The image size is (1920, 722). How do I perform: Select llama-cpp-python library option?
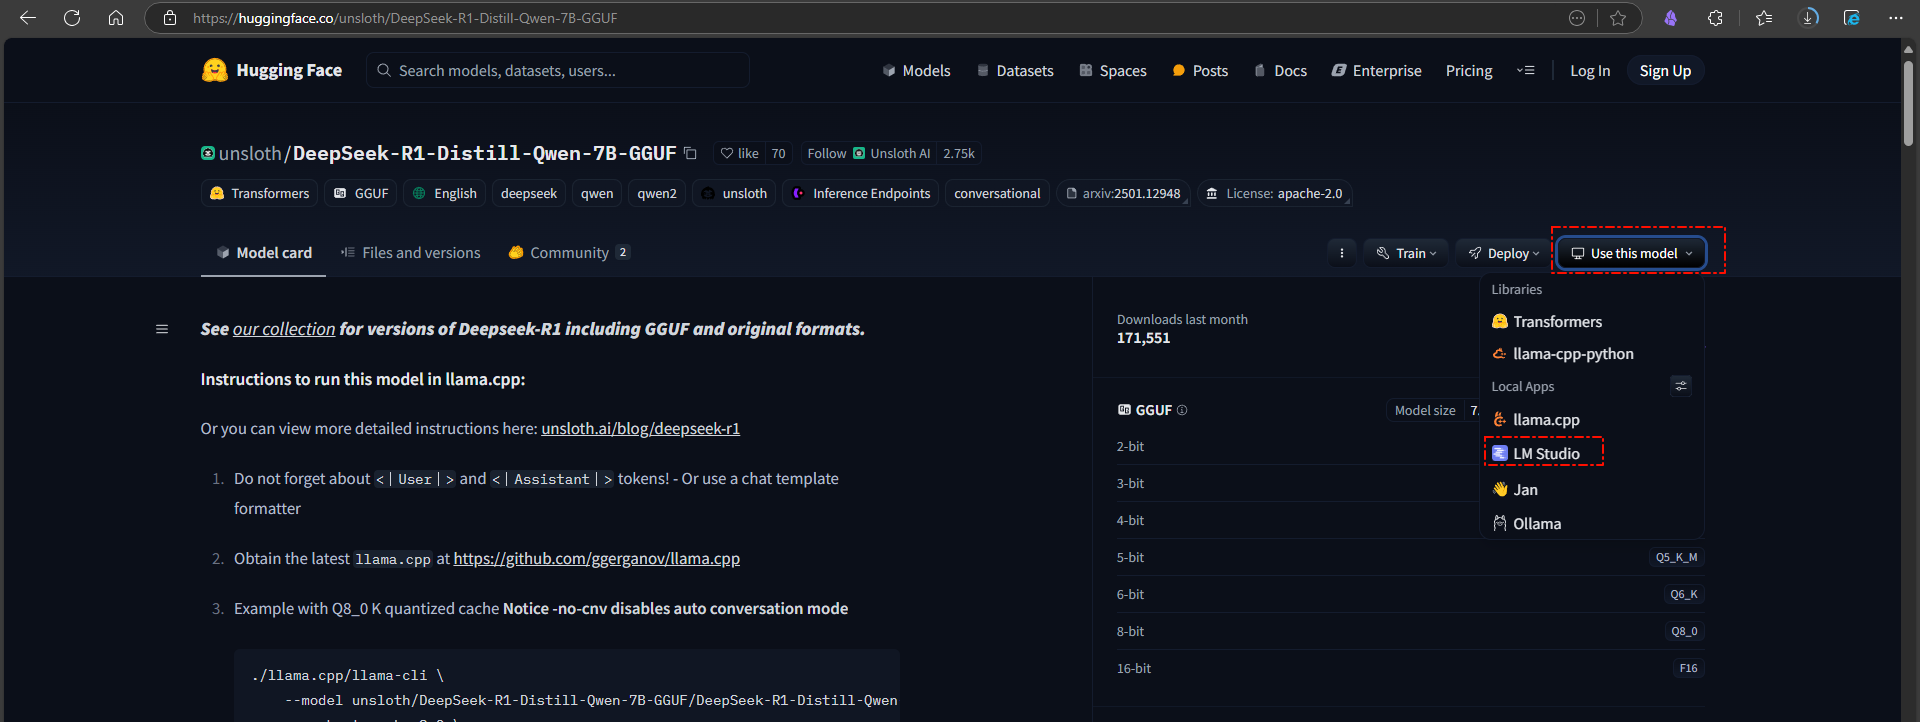[x=1592, y=354]
